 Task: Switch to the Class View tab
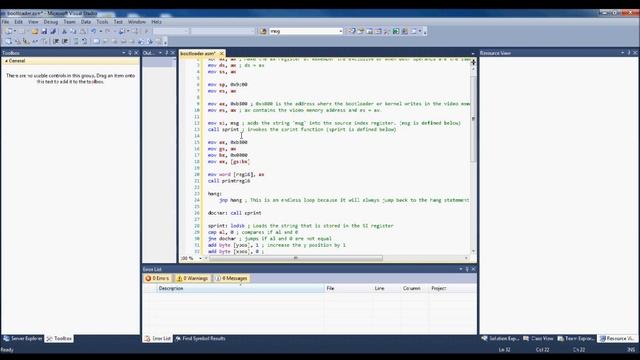[538, 338]
